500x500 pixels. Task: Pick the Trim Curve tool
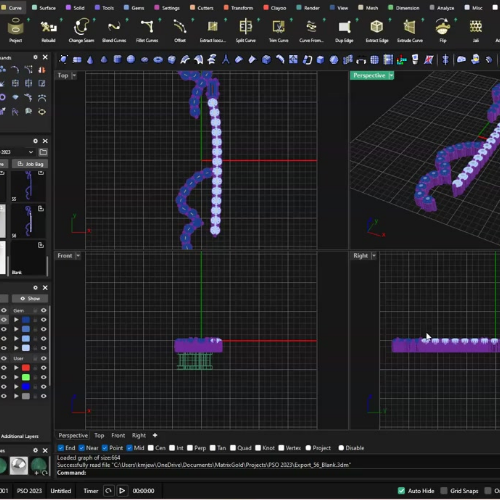tap(278, 30)
